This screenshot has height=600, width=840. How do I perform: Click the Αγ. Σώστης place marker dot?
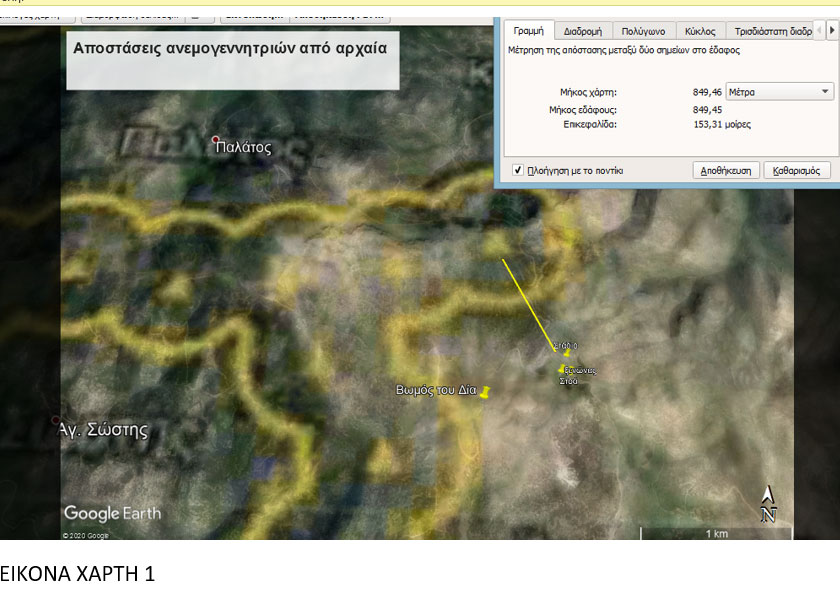56,420
